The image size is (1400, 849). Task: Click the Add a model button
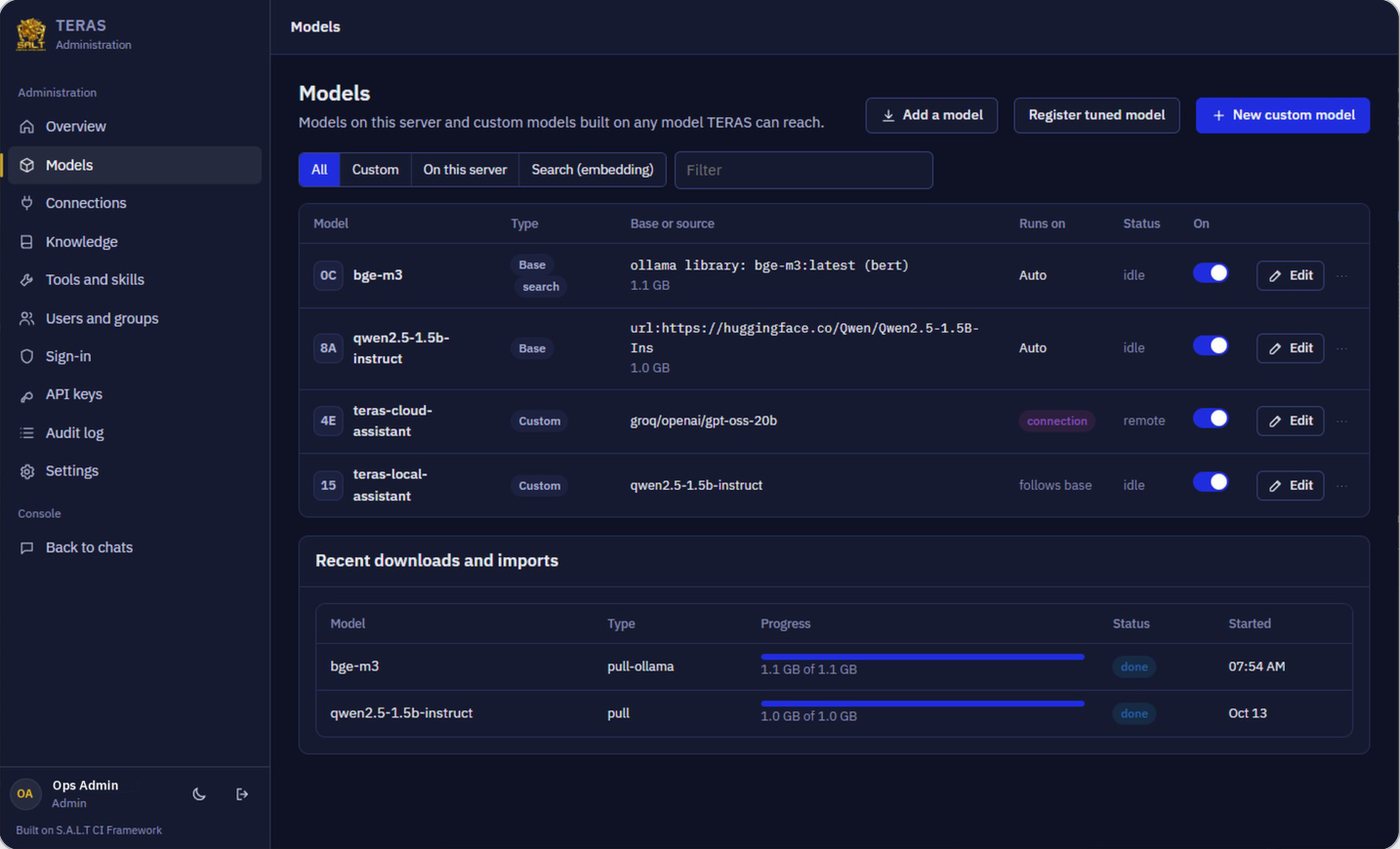[x=932, y=115]
